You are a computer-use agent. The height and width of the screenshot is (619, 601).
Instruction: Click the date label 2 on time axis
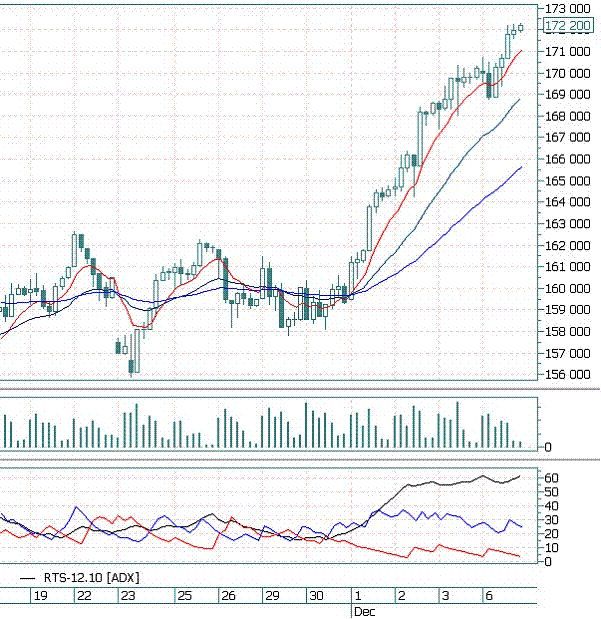click(x=402, y=596)
